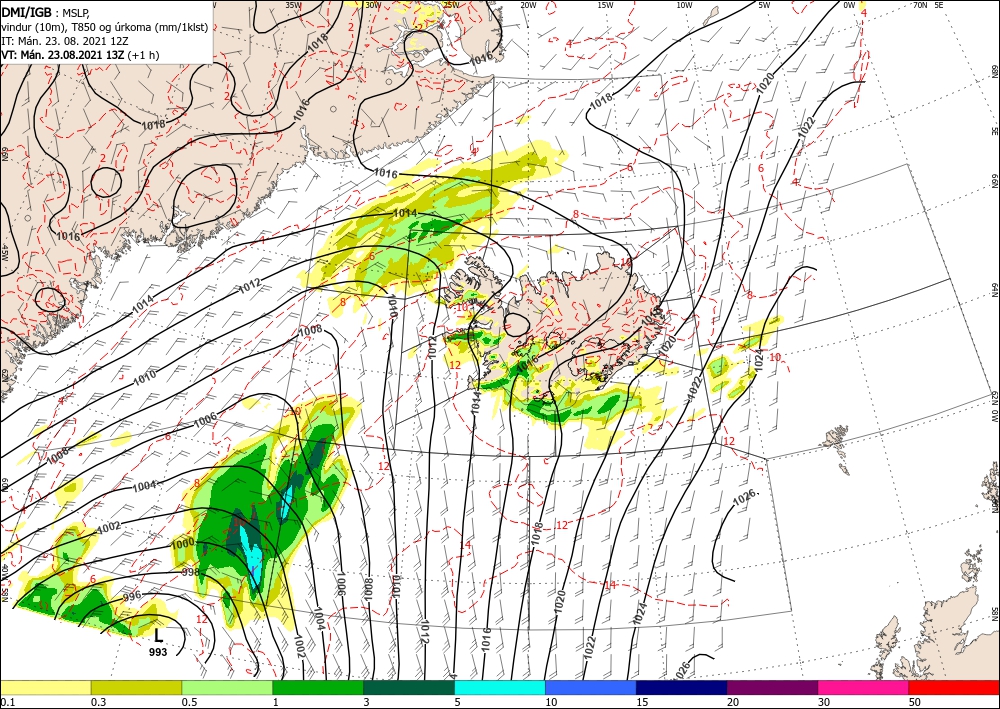This screenshot has height=709, width=1000.
Task: Click the '1026.' isobar label with trailing dot
Action: pos(746,497)
